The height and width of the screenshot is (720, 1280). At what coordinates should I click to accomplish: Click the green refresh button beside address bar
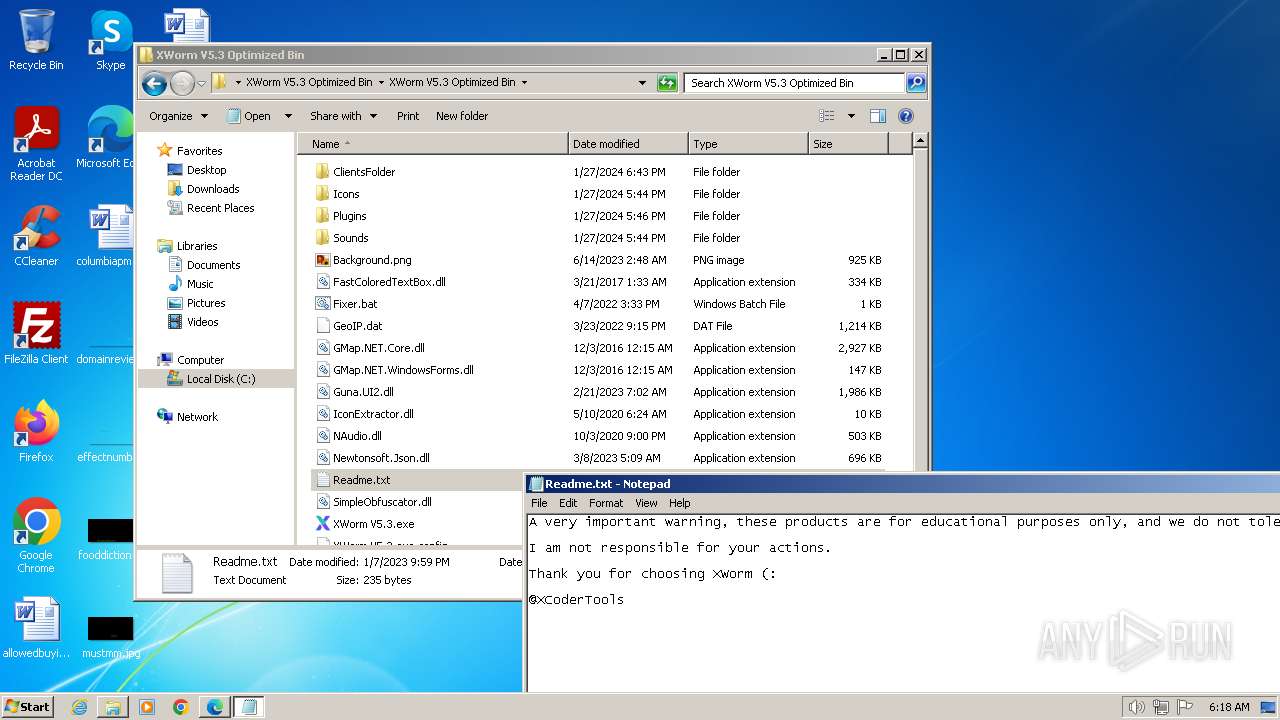(667, 83)
